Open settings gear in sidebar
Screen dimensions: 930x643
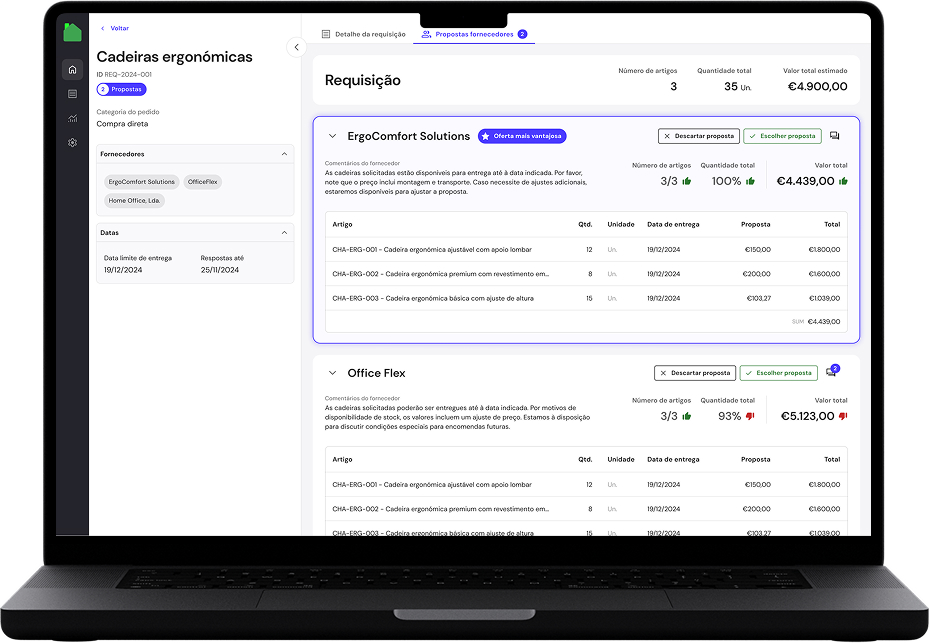point(72,143)
